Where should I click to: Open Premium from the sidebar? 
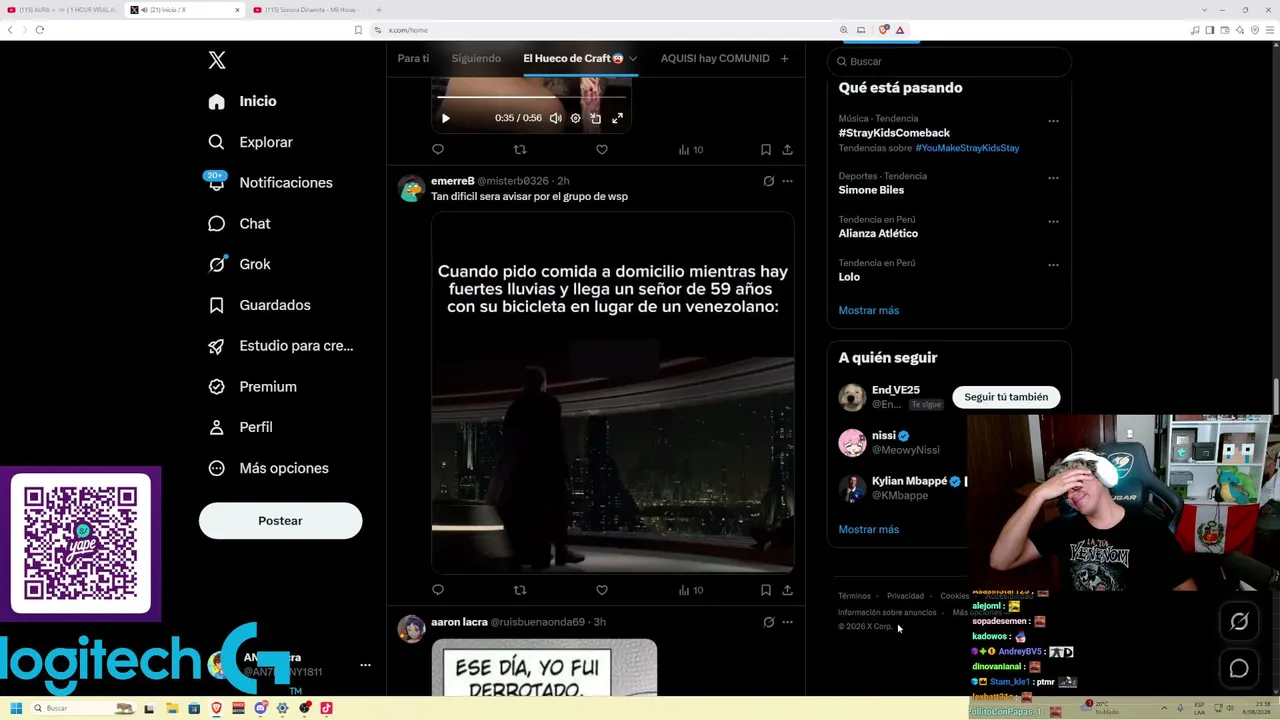click(x=253, y=387)
